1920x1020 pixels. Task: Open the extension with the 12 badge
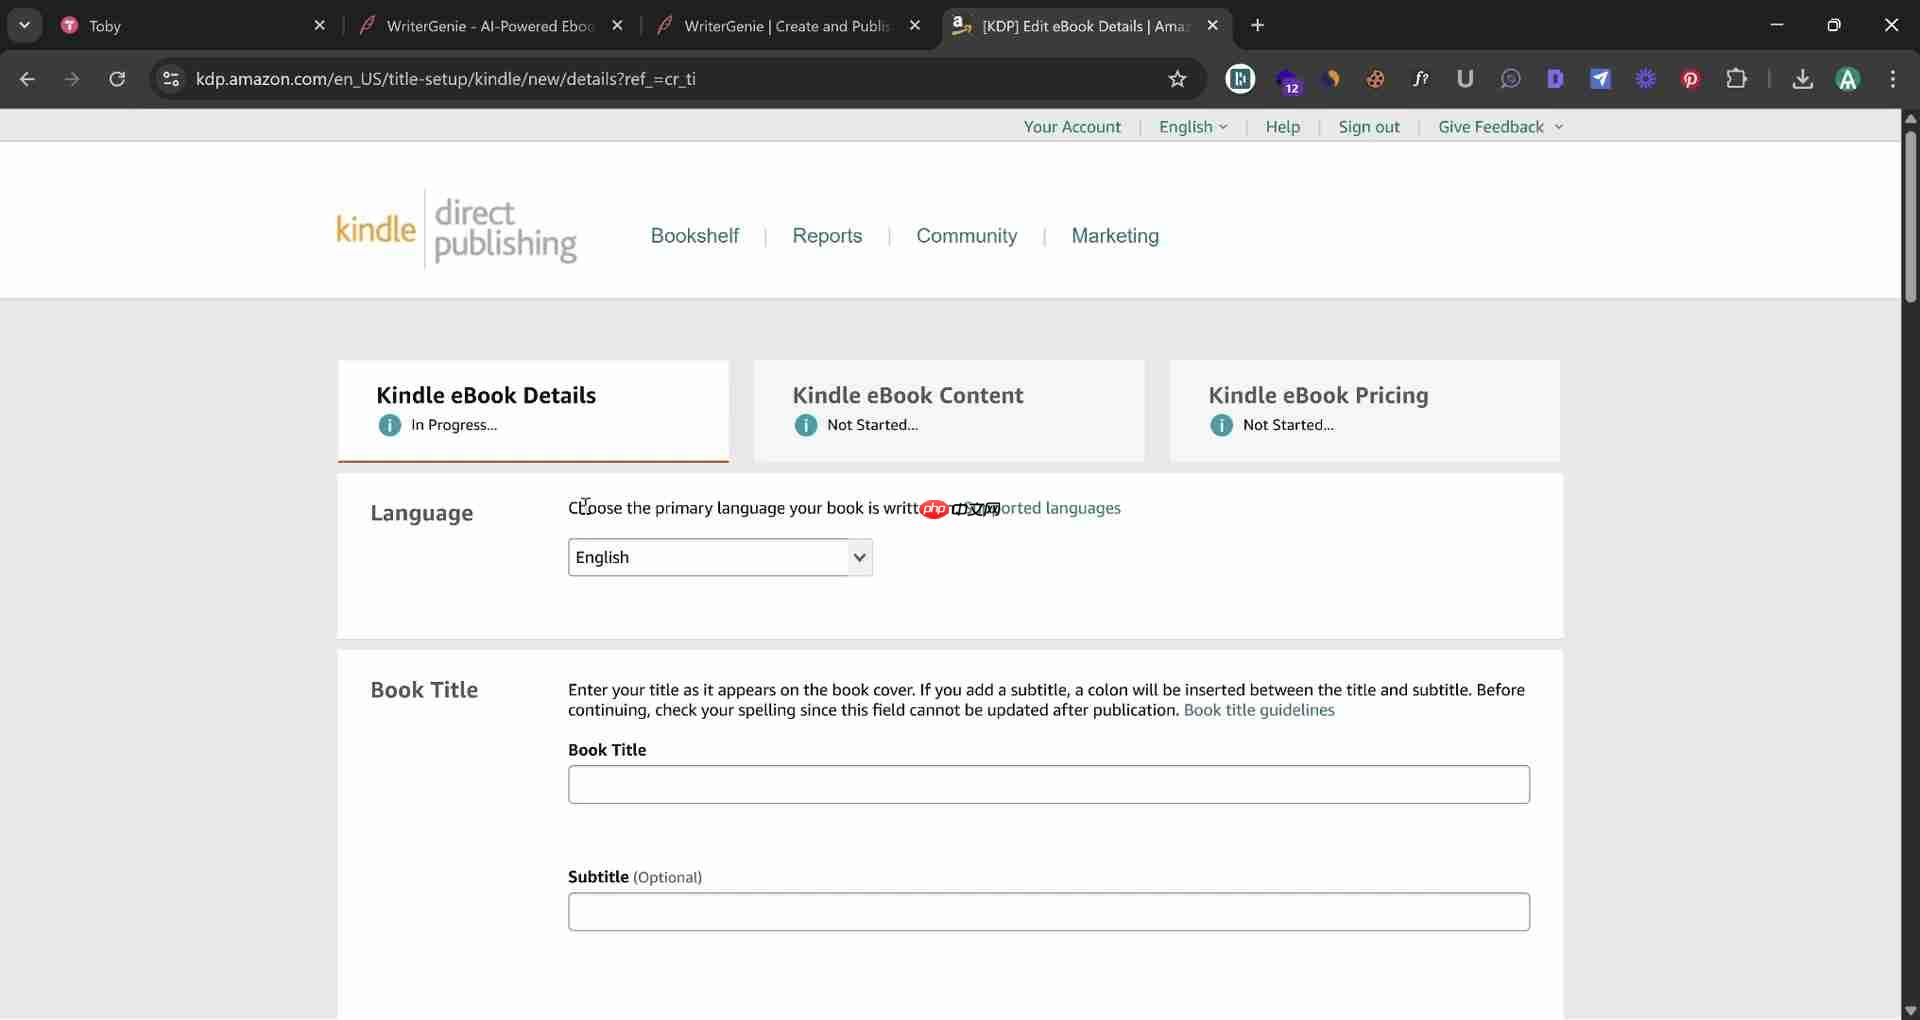tap(1288, 80)
